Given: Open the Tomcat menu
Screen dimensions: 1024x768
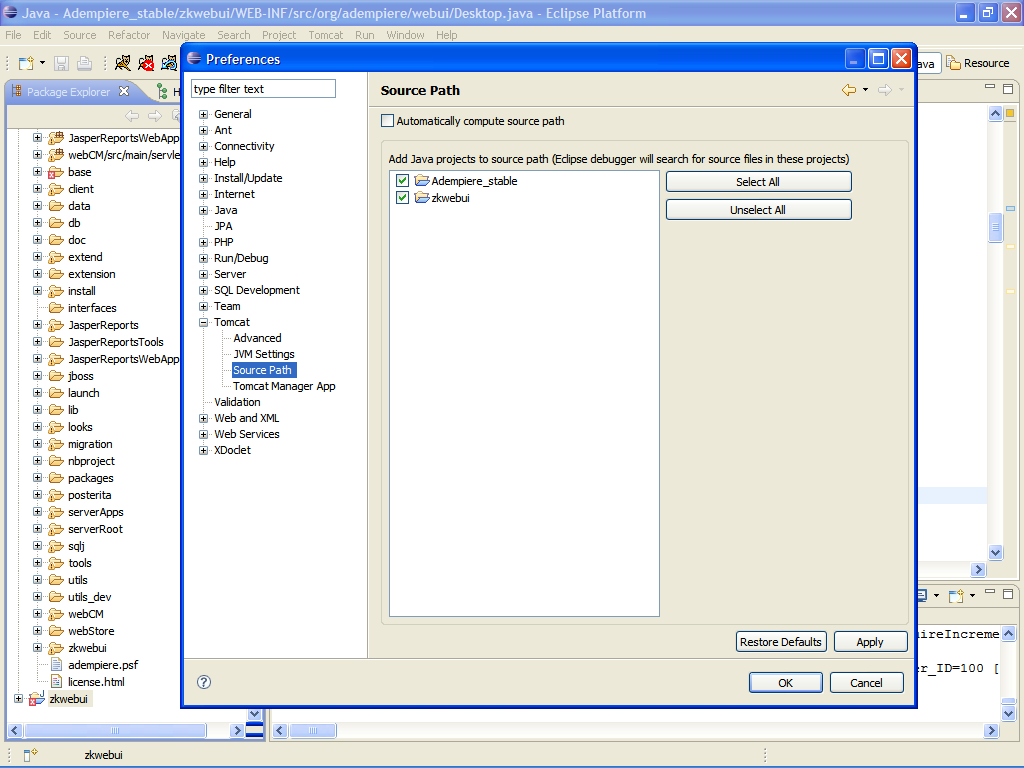Looking at the screenshot, I should [325, 35].
